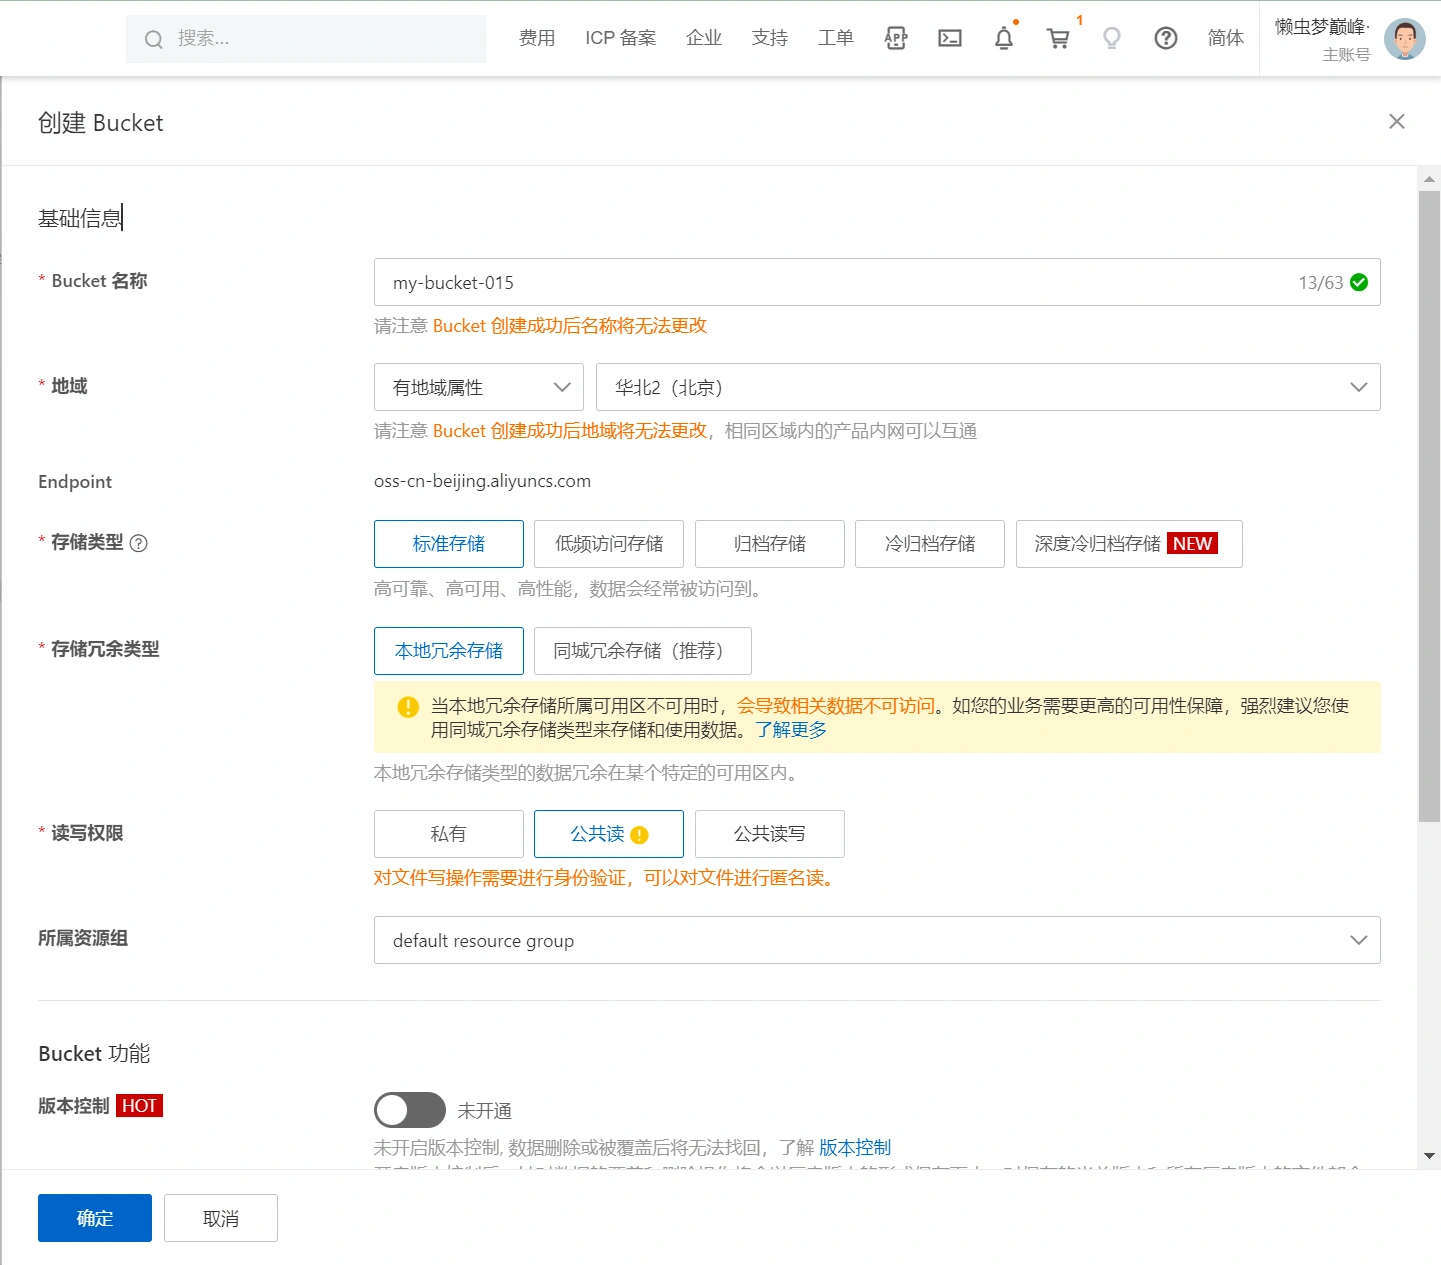The width and height of the screenshot is (1441, 1265).
Task: Open the 费用 menu in header
Action: click(x=537, y=38)
